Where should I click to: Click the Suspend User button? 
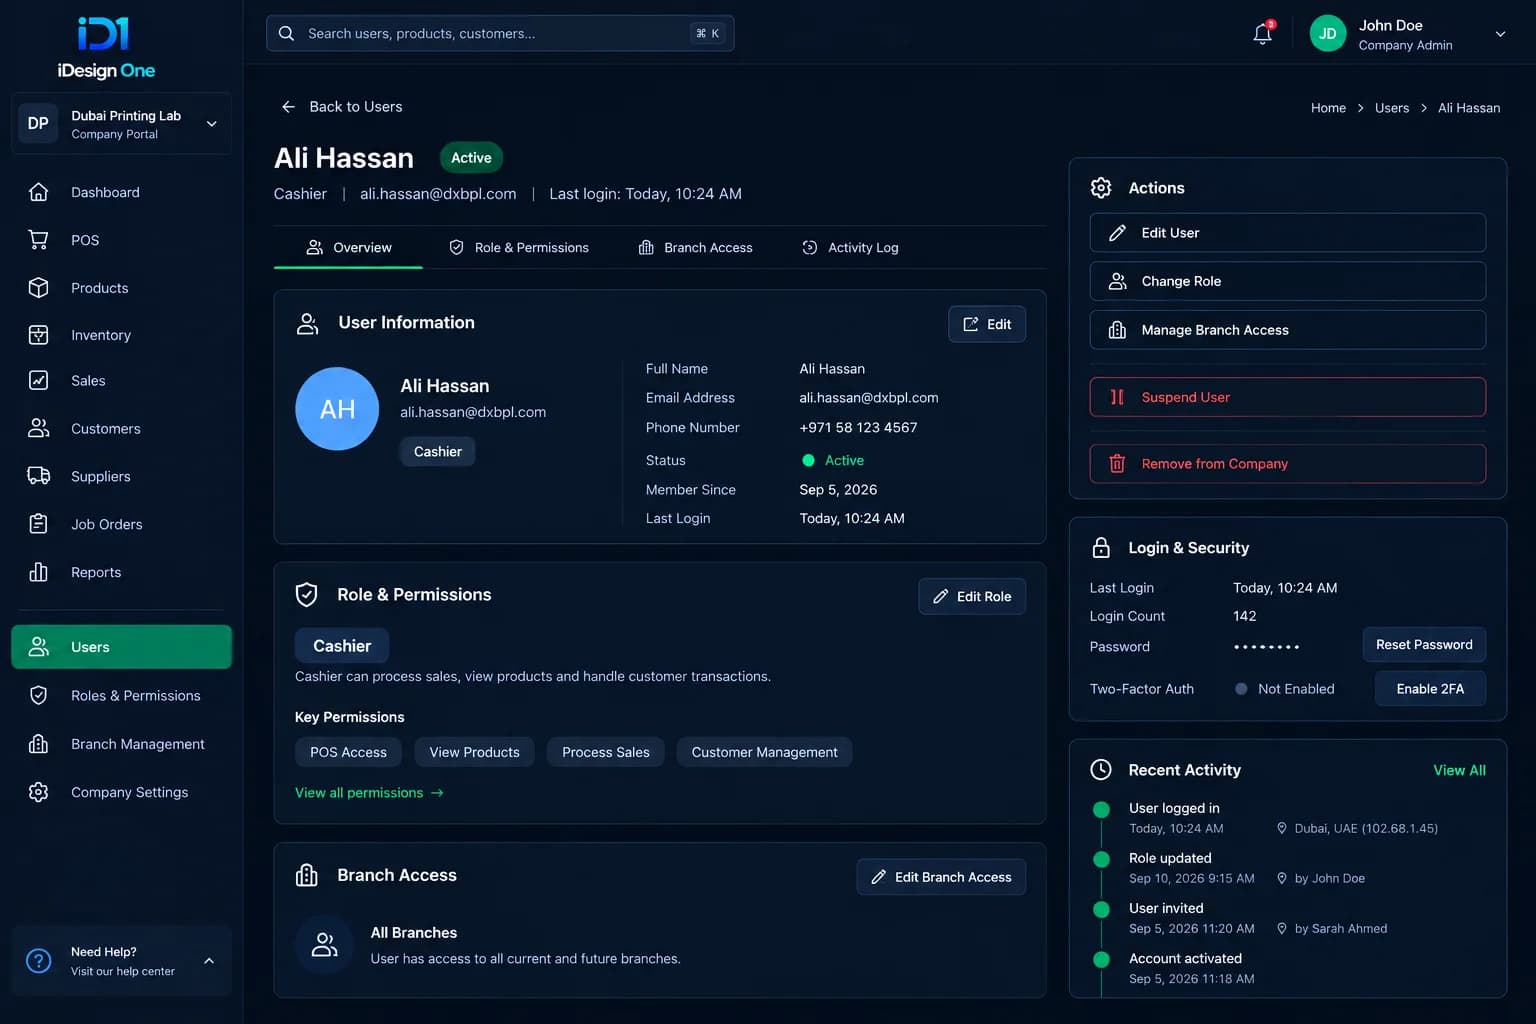(x=1287, y=397)
